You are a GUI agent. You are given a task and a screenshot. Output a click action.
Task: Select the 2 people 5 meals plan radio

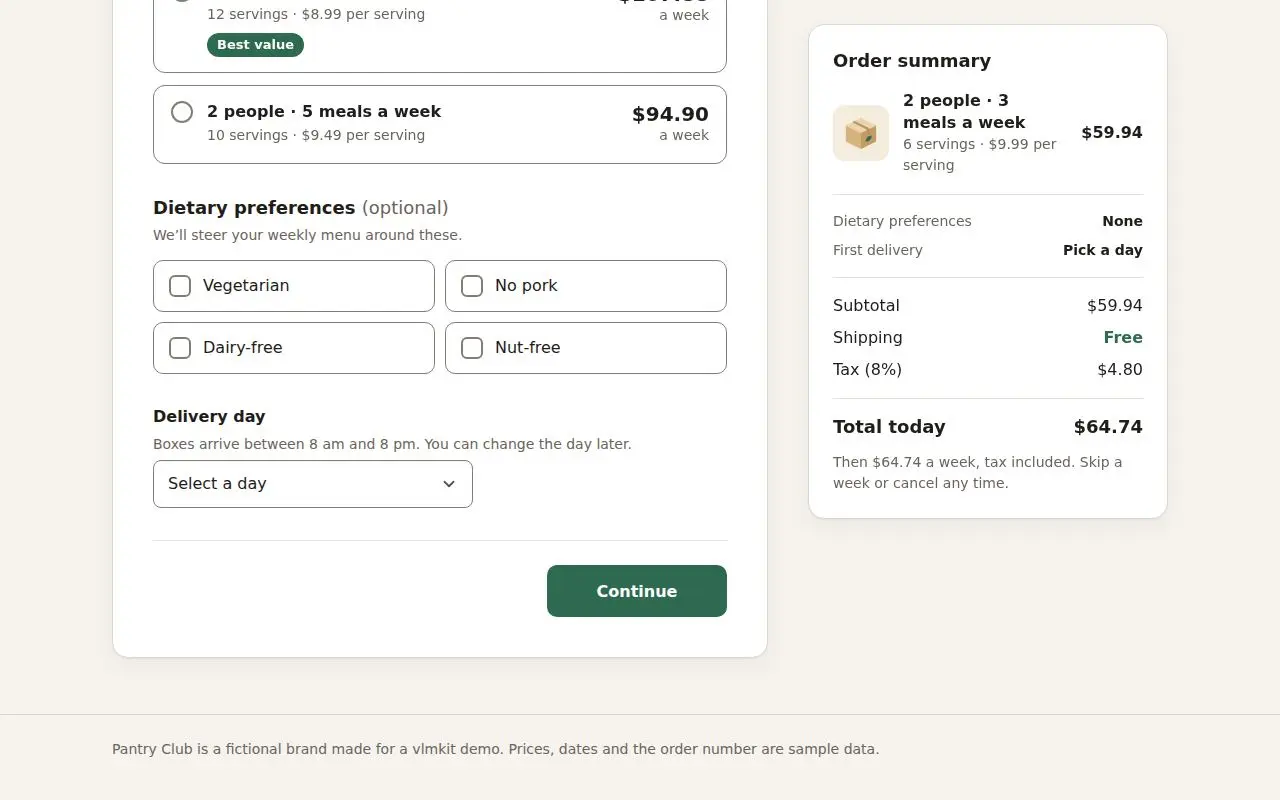182,112
